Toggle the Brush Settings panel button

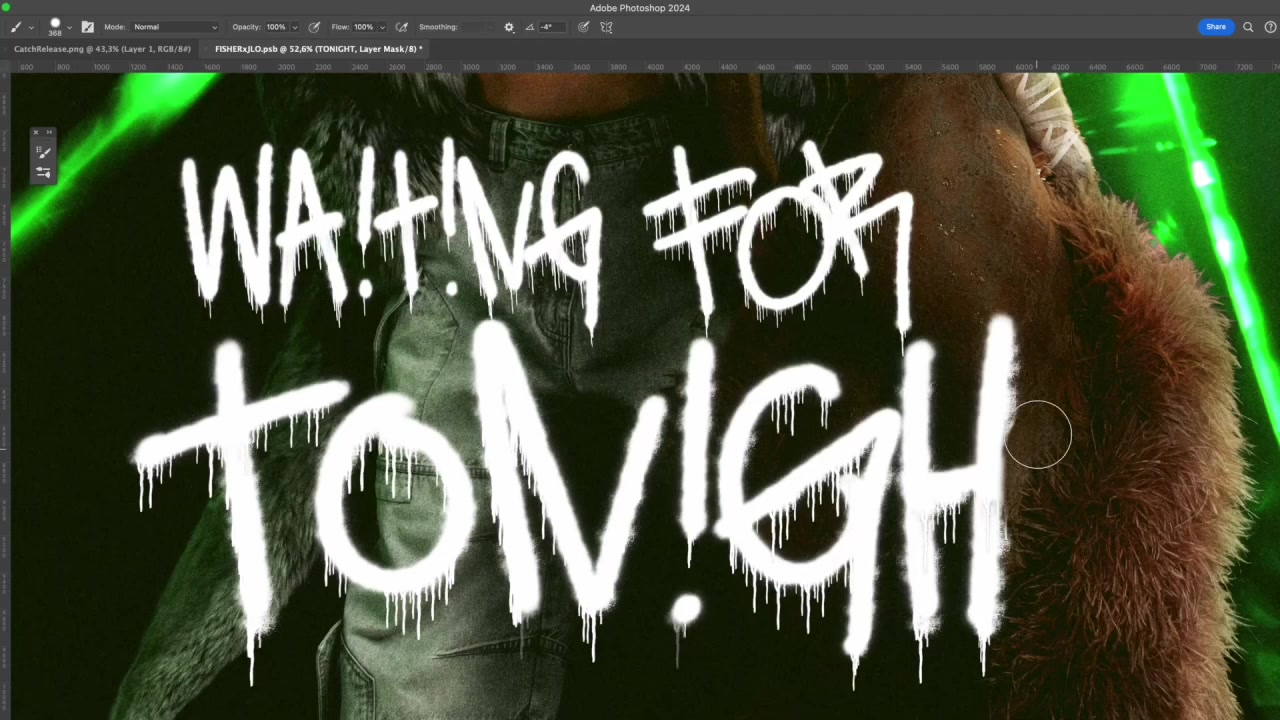click(87, 27)
